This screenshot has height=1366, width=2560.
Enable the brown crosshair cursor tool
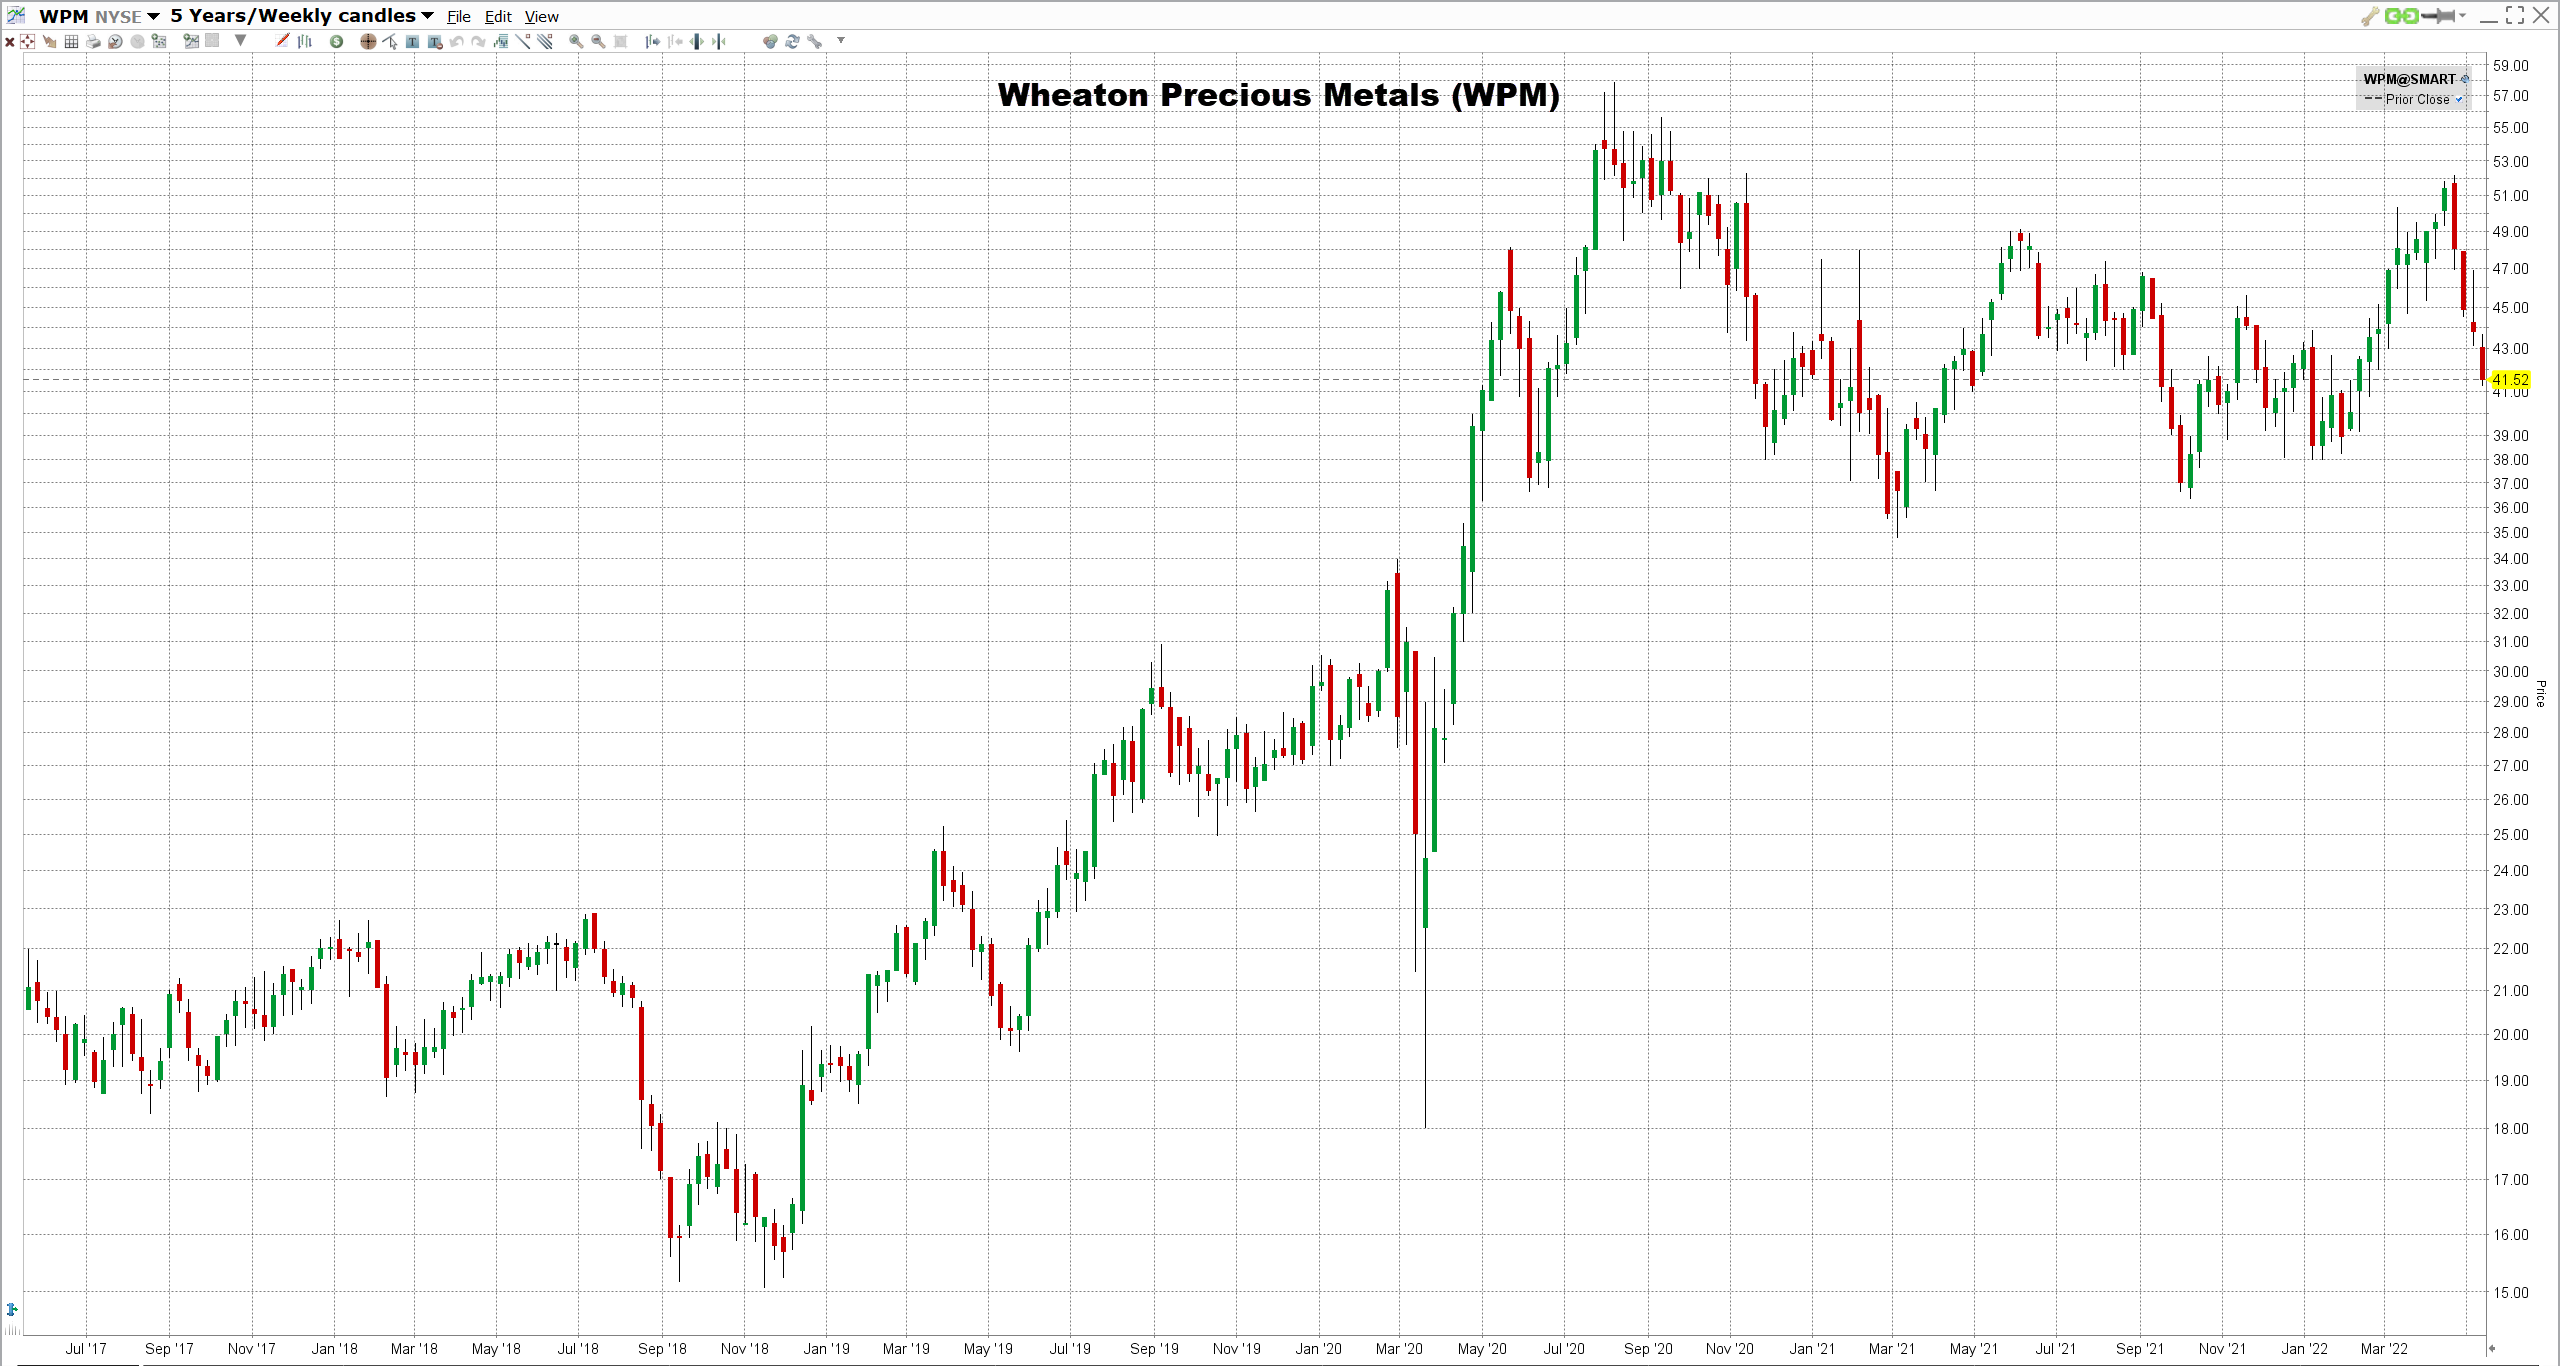368,41
